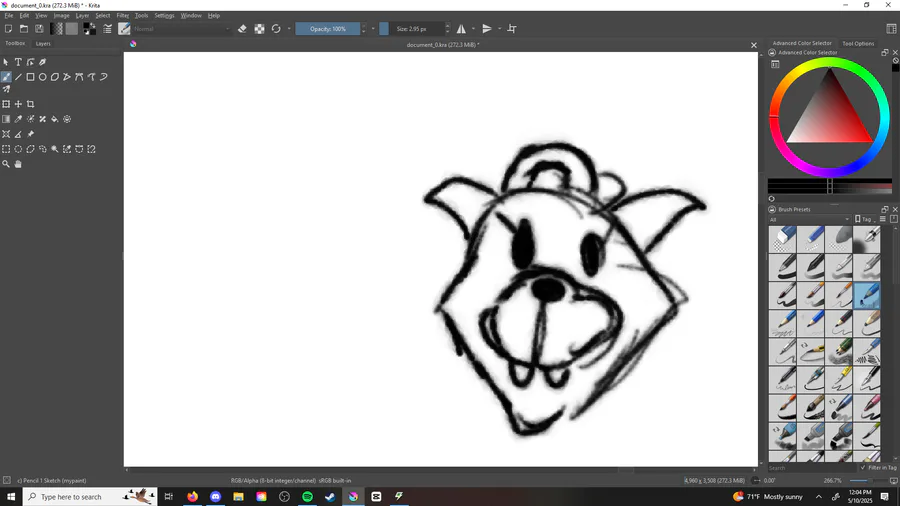Viewport: 900px width, 506px height.
Task: Select the Transform tool
Action: 6,104
